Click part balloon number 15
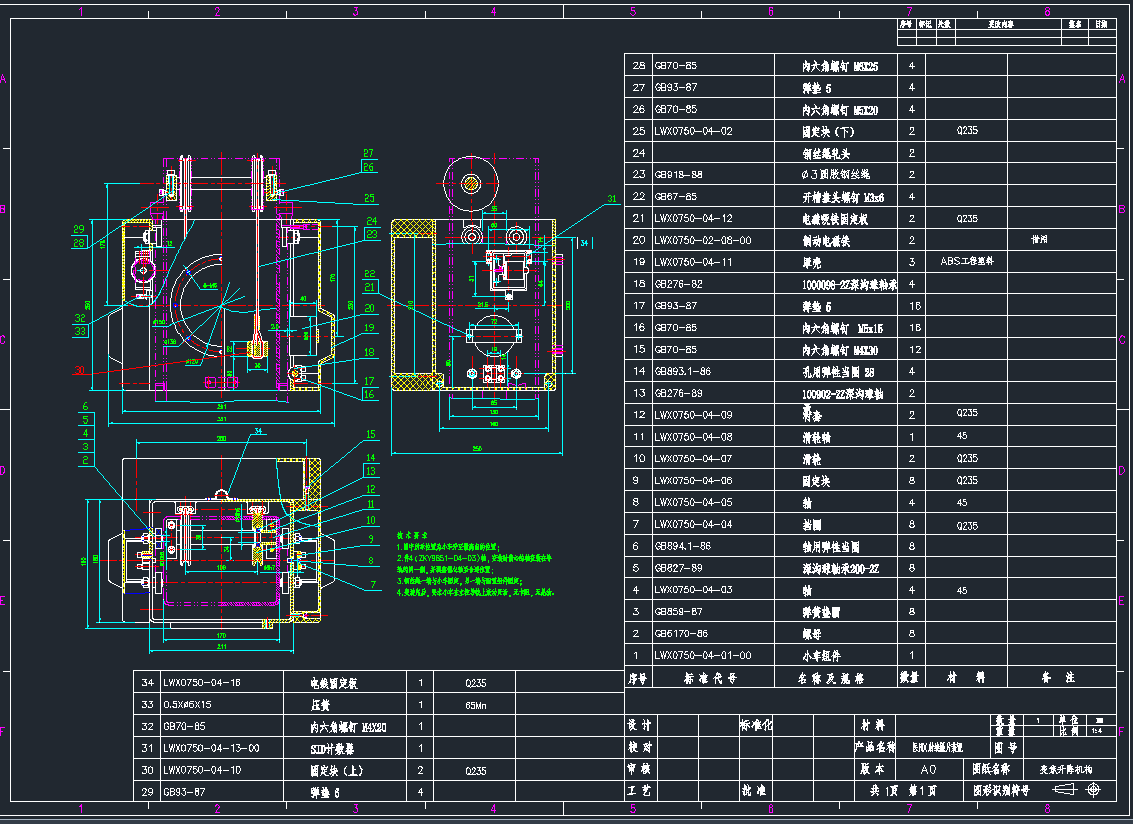Screen dimensions: 1133x824 pyautogui.click(x=370, y=434)
